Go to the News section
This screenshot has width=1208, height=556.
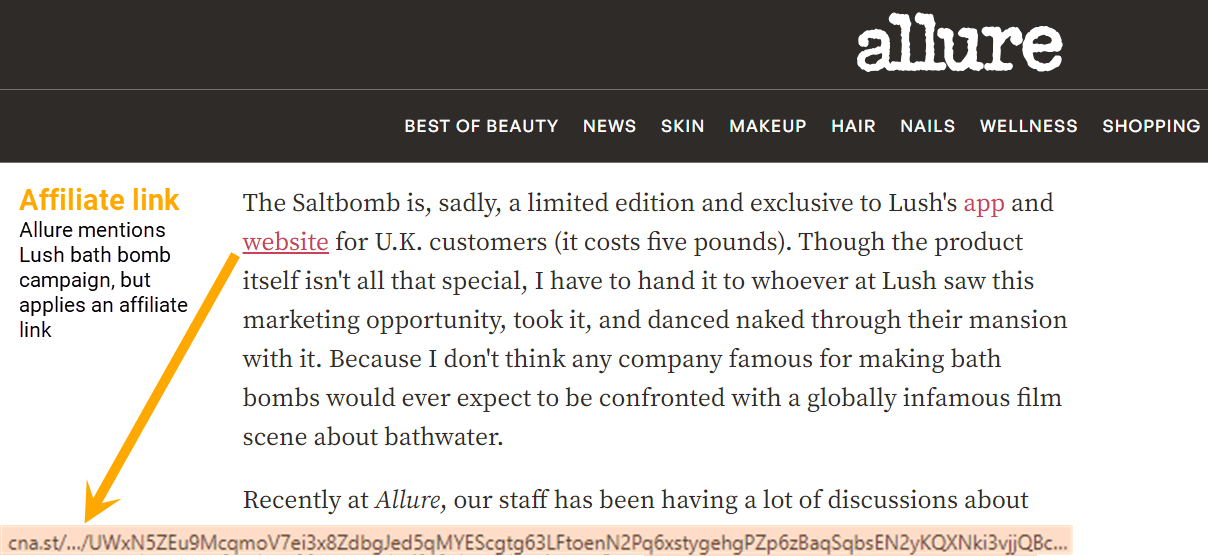(609, 126)
